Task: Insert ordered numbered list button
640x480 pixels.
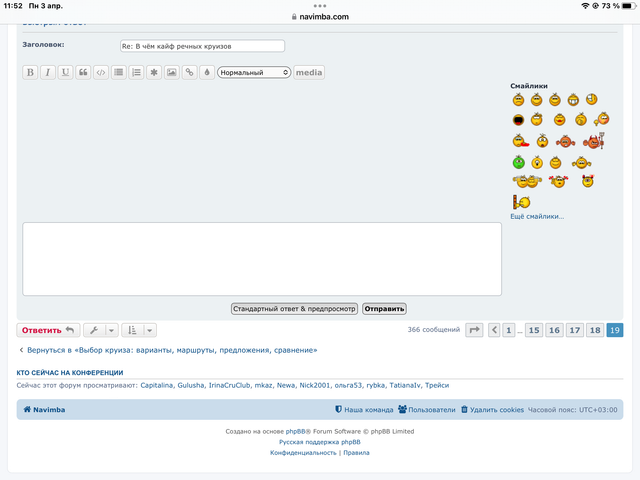Action: coord(136,73)
